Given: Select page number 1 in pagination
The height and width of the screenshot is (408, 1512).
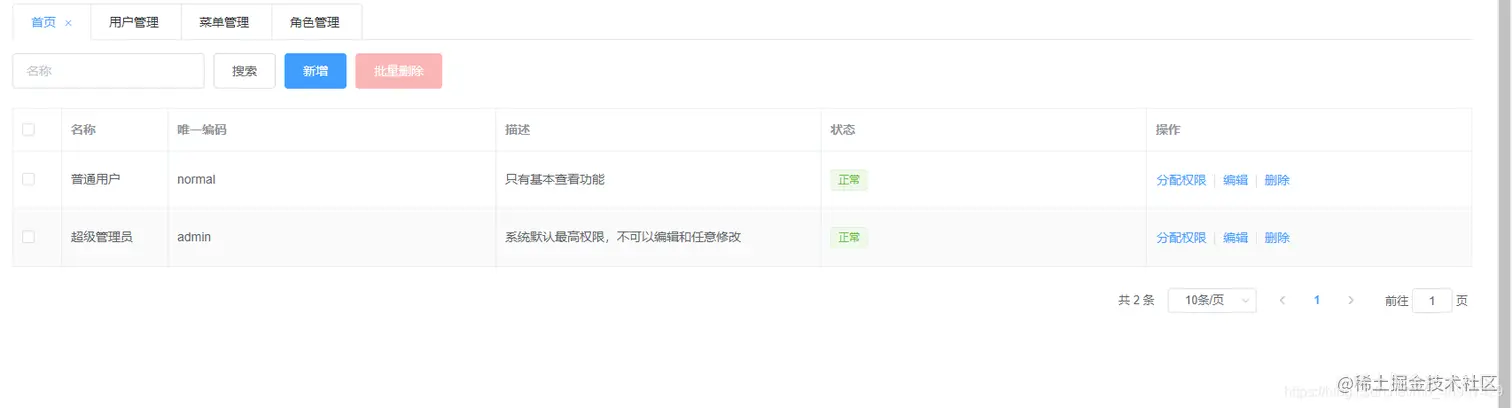Looking at the screenshot, I should 1317,300.
